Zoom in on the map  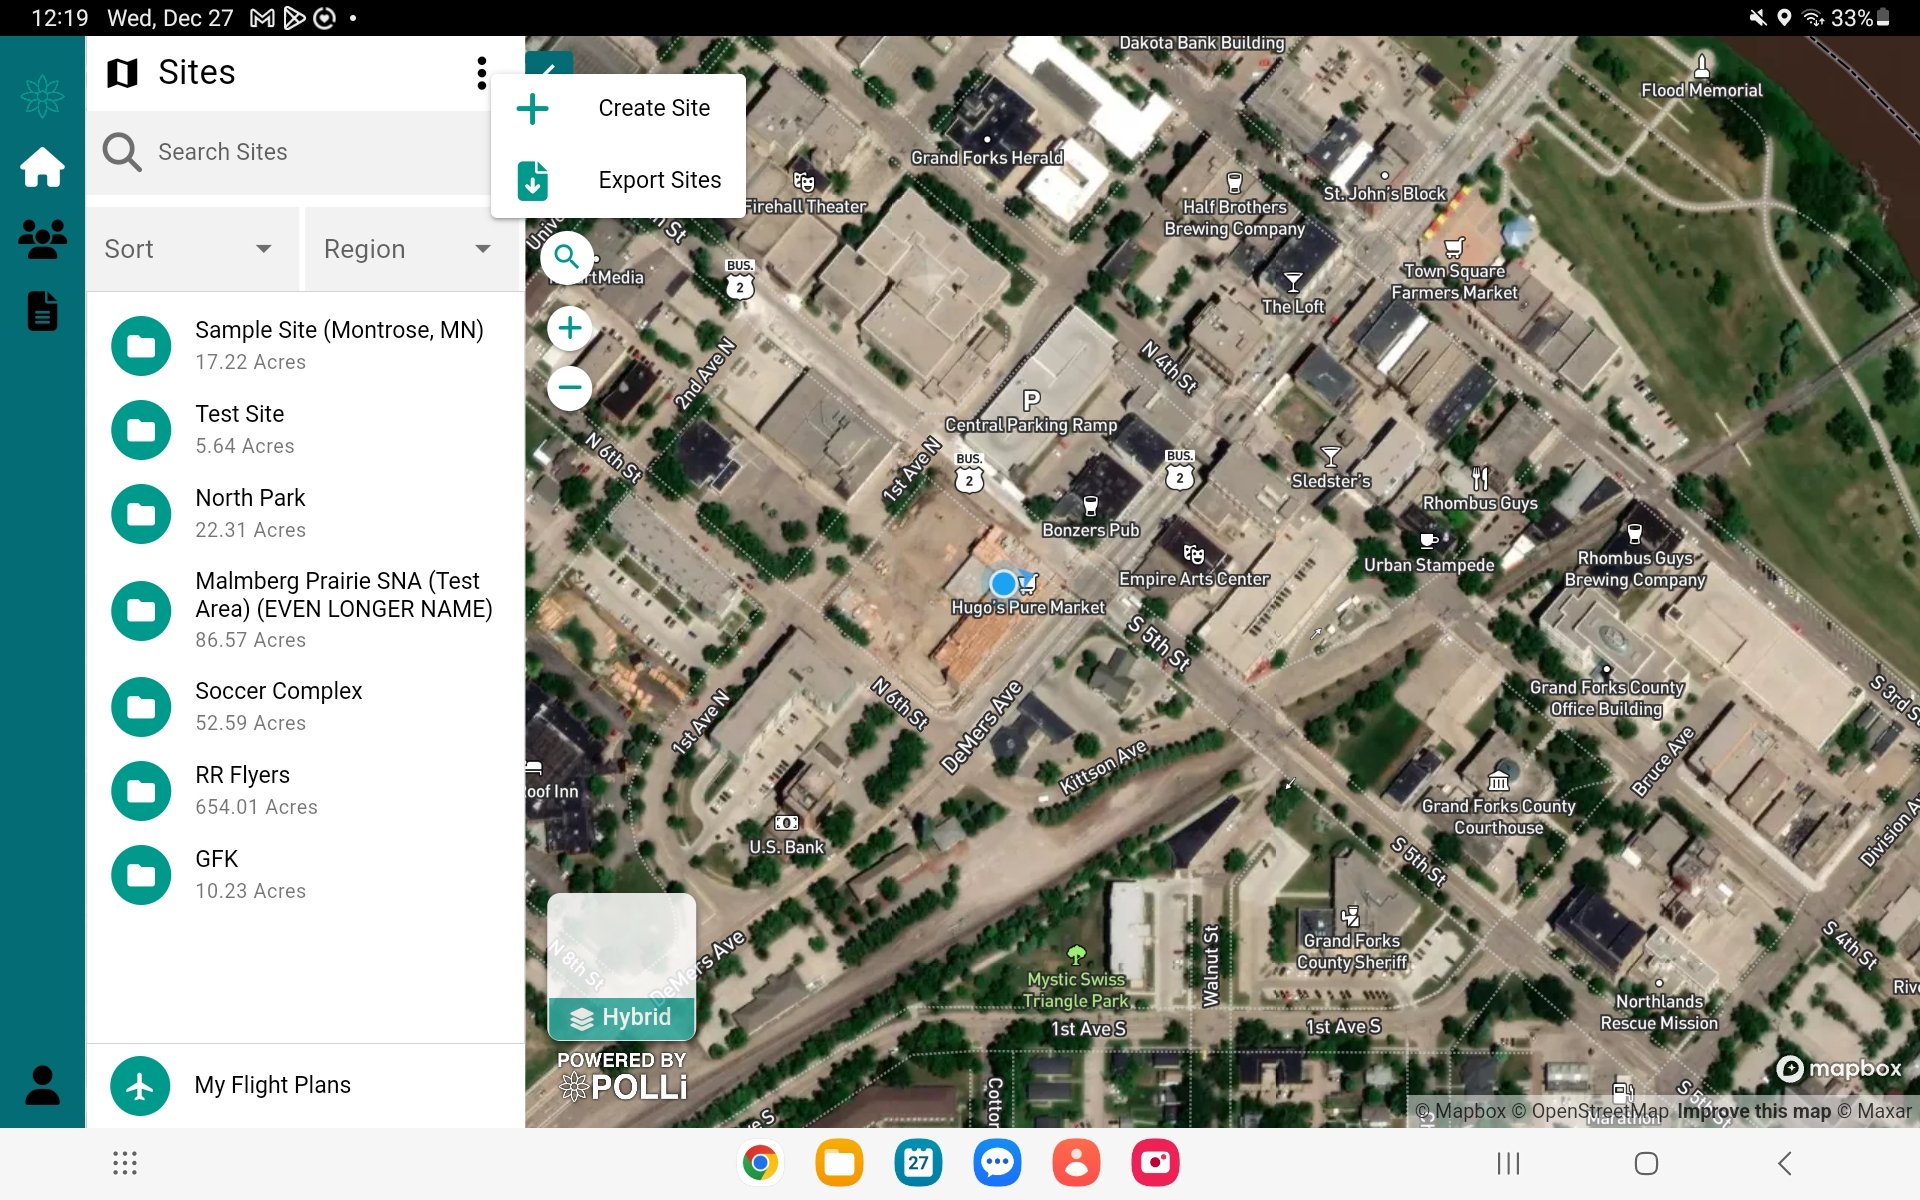(x=570, y=328)
